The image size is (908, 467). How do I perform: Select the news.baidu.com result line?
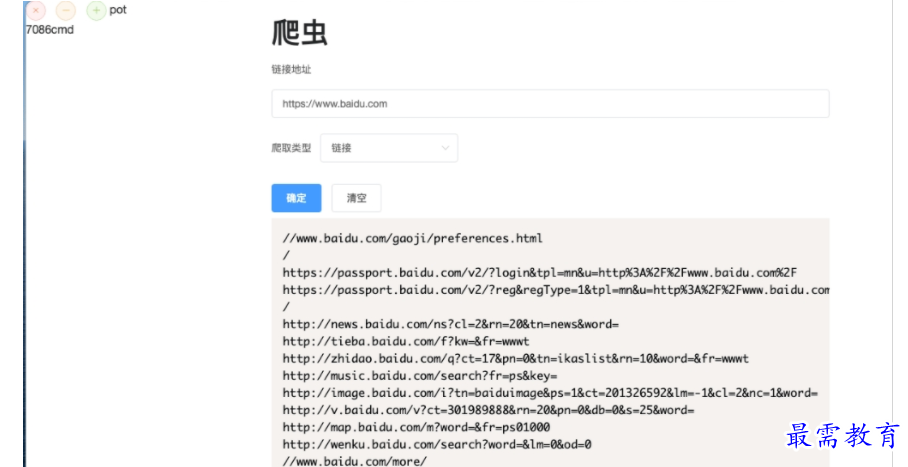click(451, 324)
